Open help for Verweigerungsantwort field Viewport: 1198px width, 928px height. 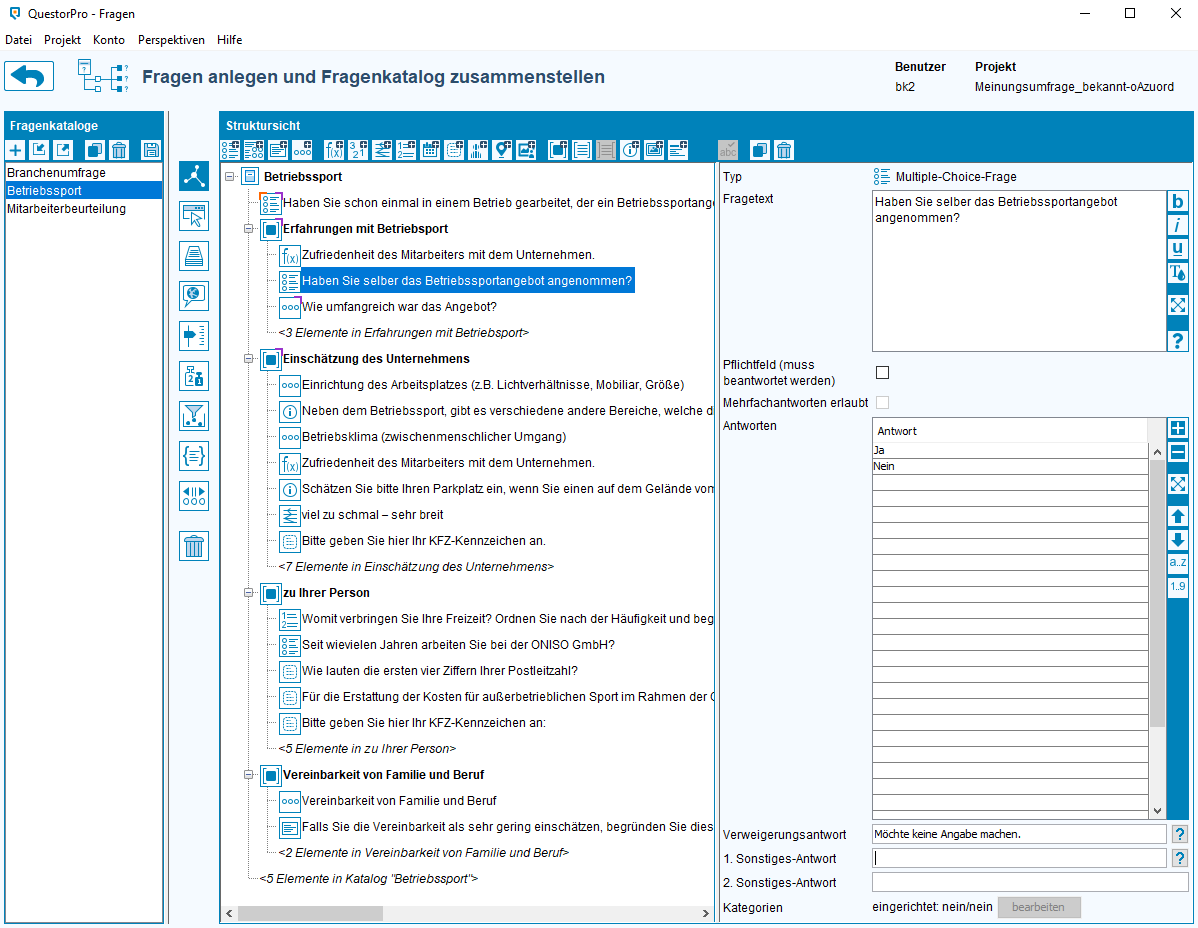(x=1179, y=834)
